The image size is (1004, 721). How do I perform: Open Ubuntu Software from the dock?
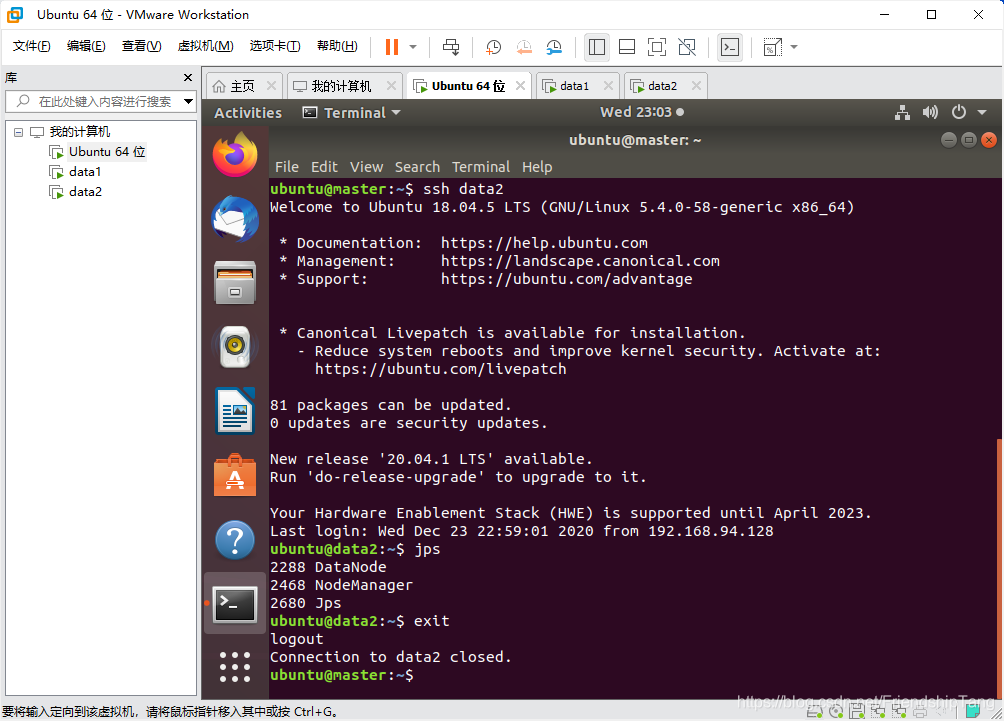click(x=235, y=475)
